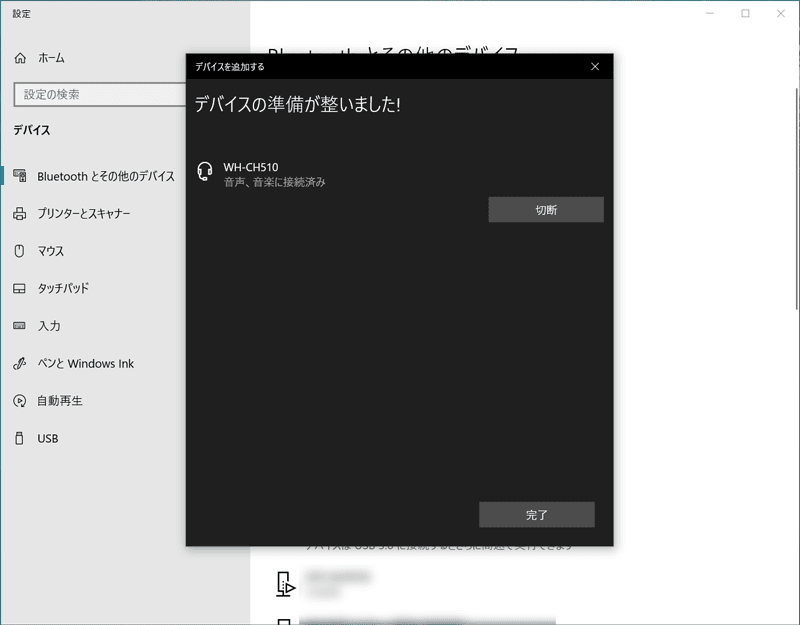Click the 切断 button for WH-CH510
Image resolution: width=800 pixels, height=625 pixels.
click(546, 210)
